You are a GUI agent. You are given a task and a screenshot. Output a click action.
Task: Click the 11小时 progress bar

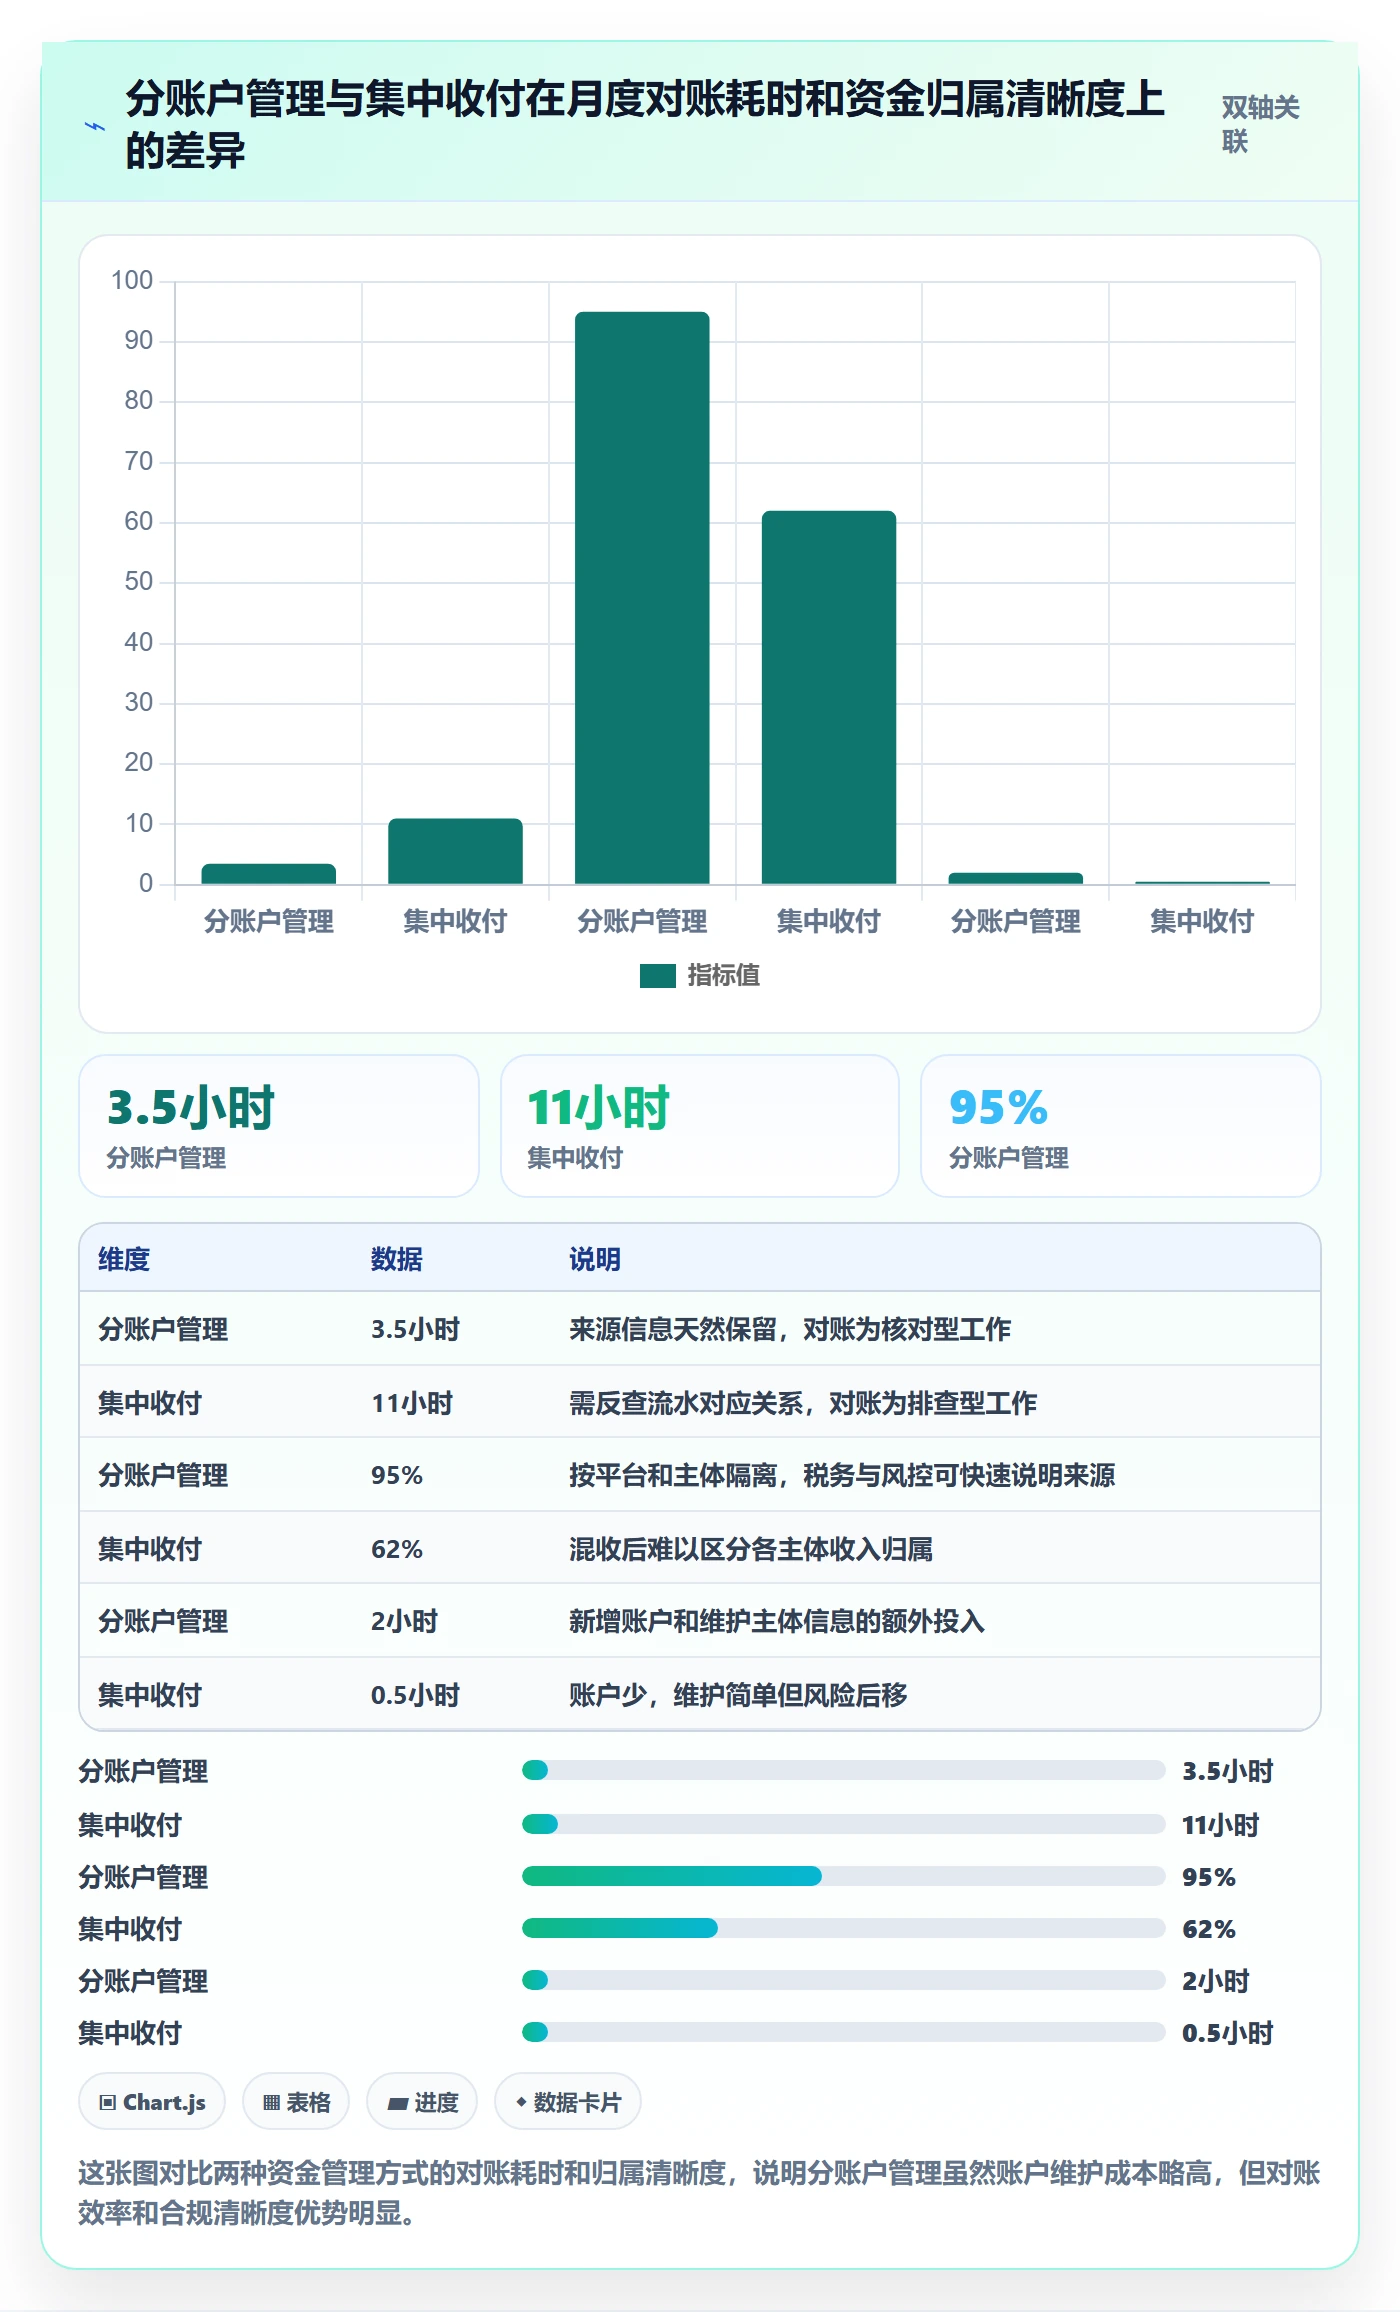(843, 1824)
